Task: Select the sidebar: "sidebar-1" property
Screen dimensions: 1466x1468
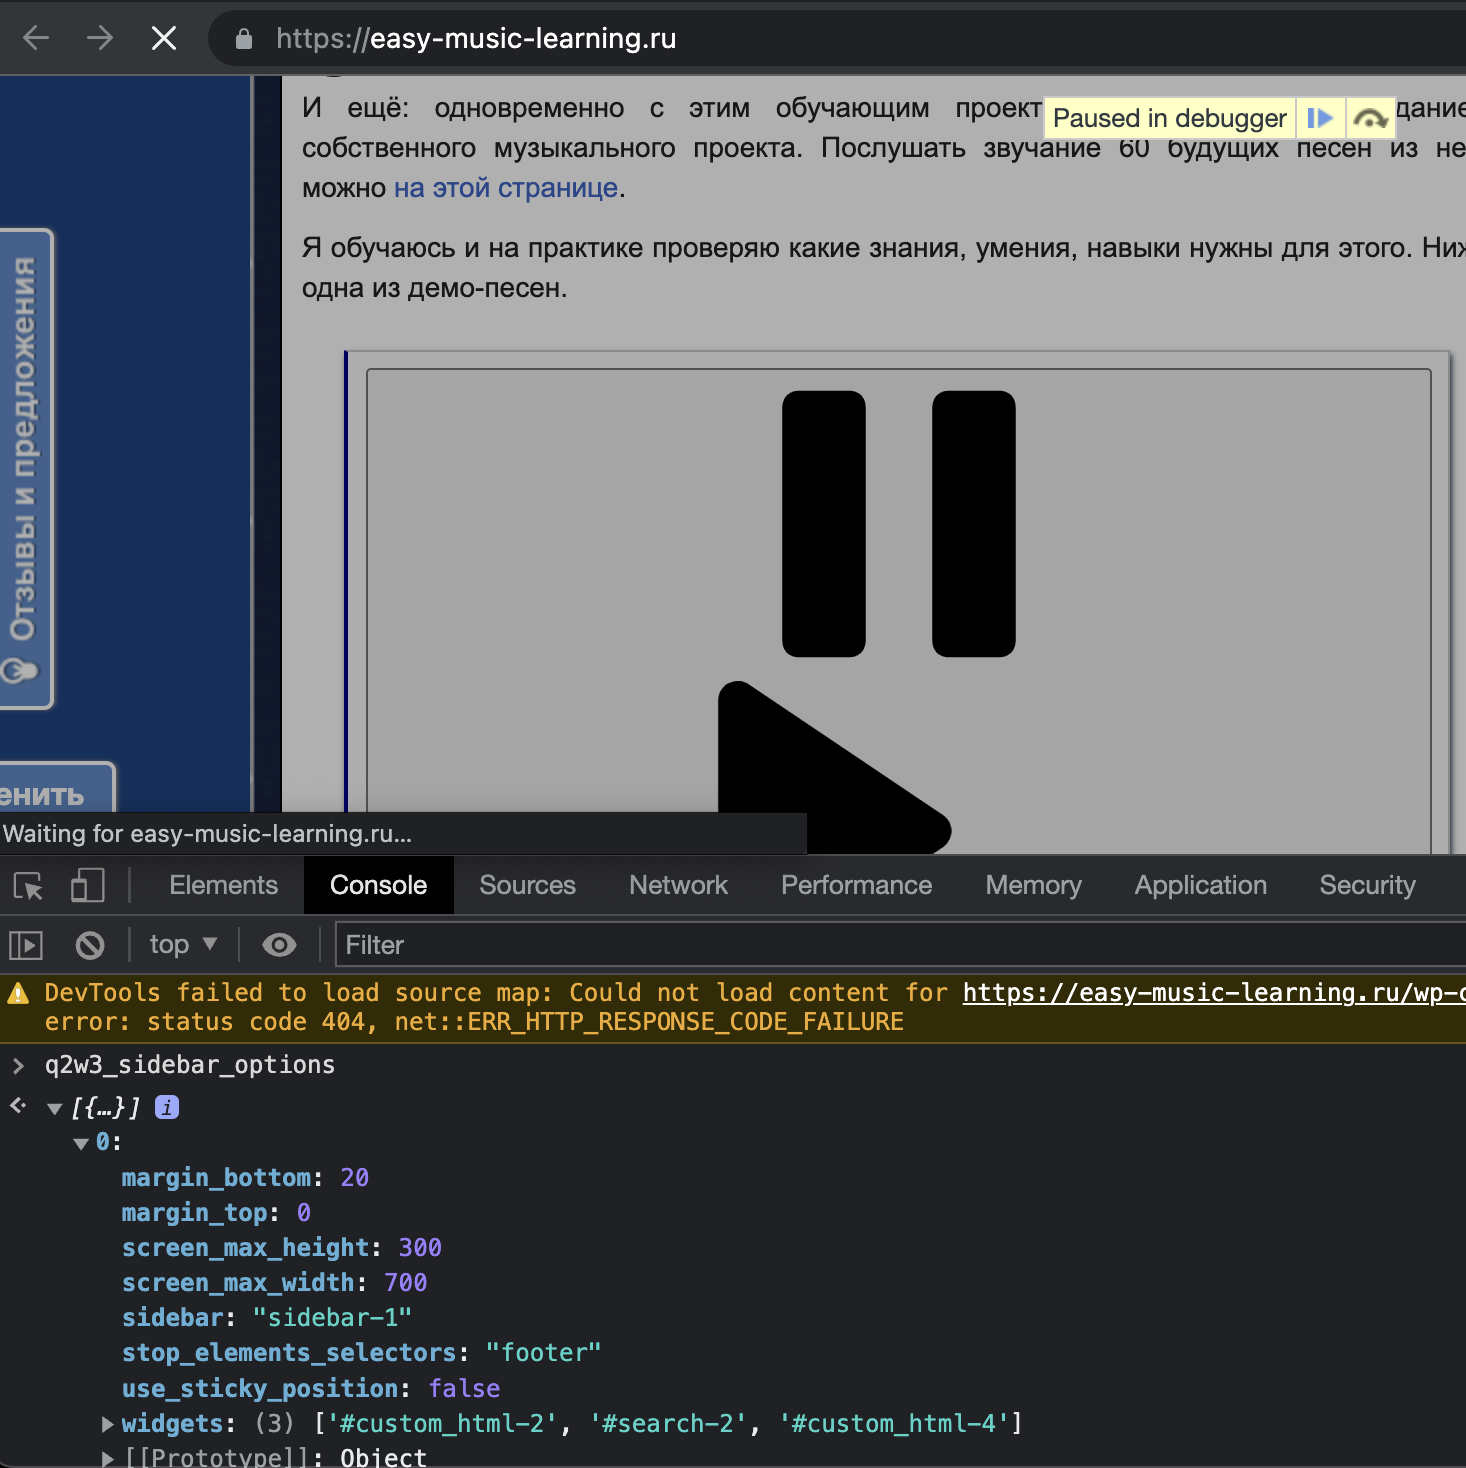Action: tap(267, 1318)
